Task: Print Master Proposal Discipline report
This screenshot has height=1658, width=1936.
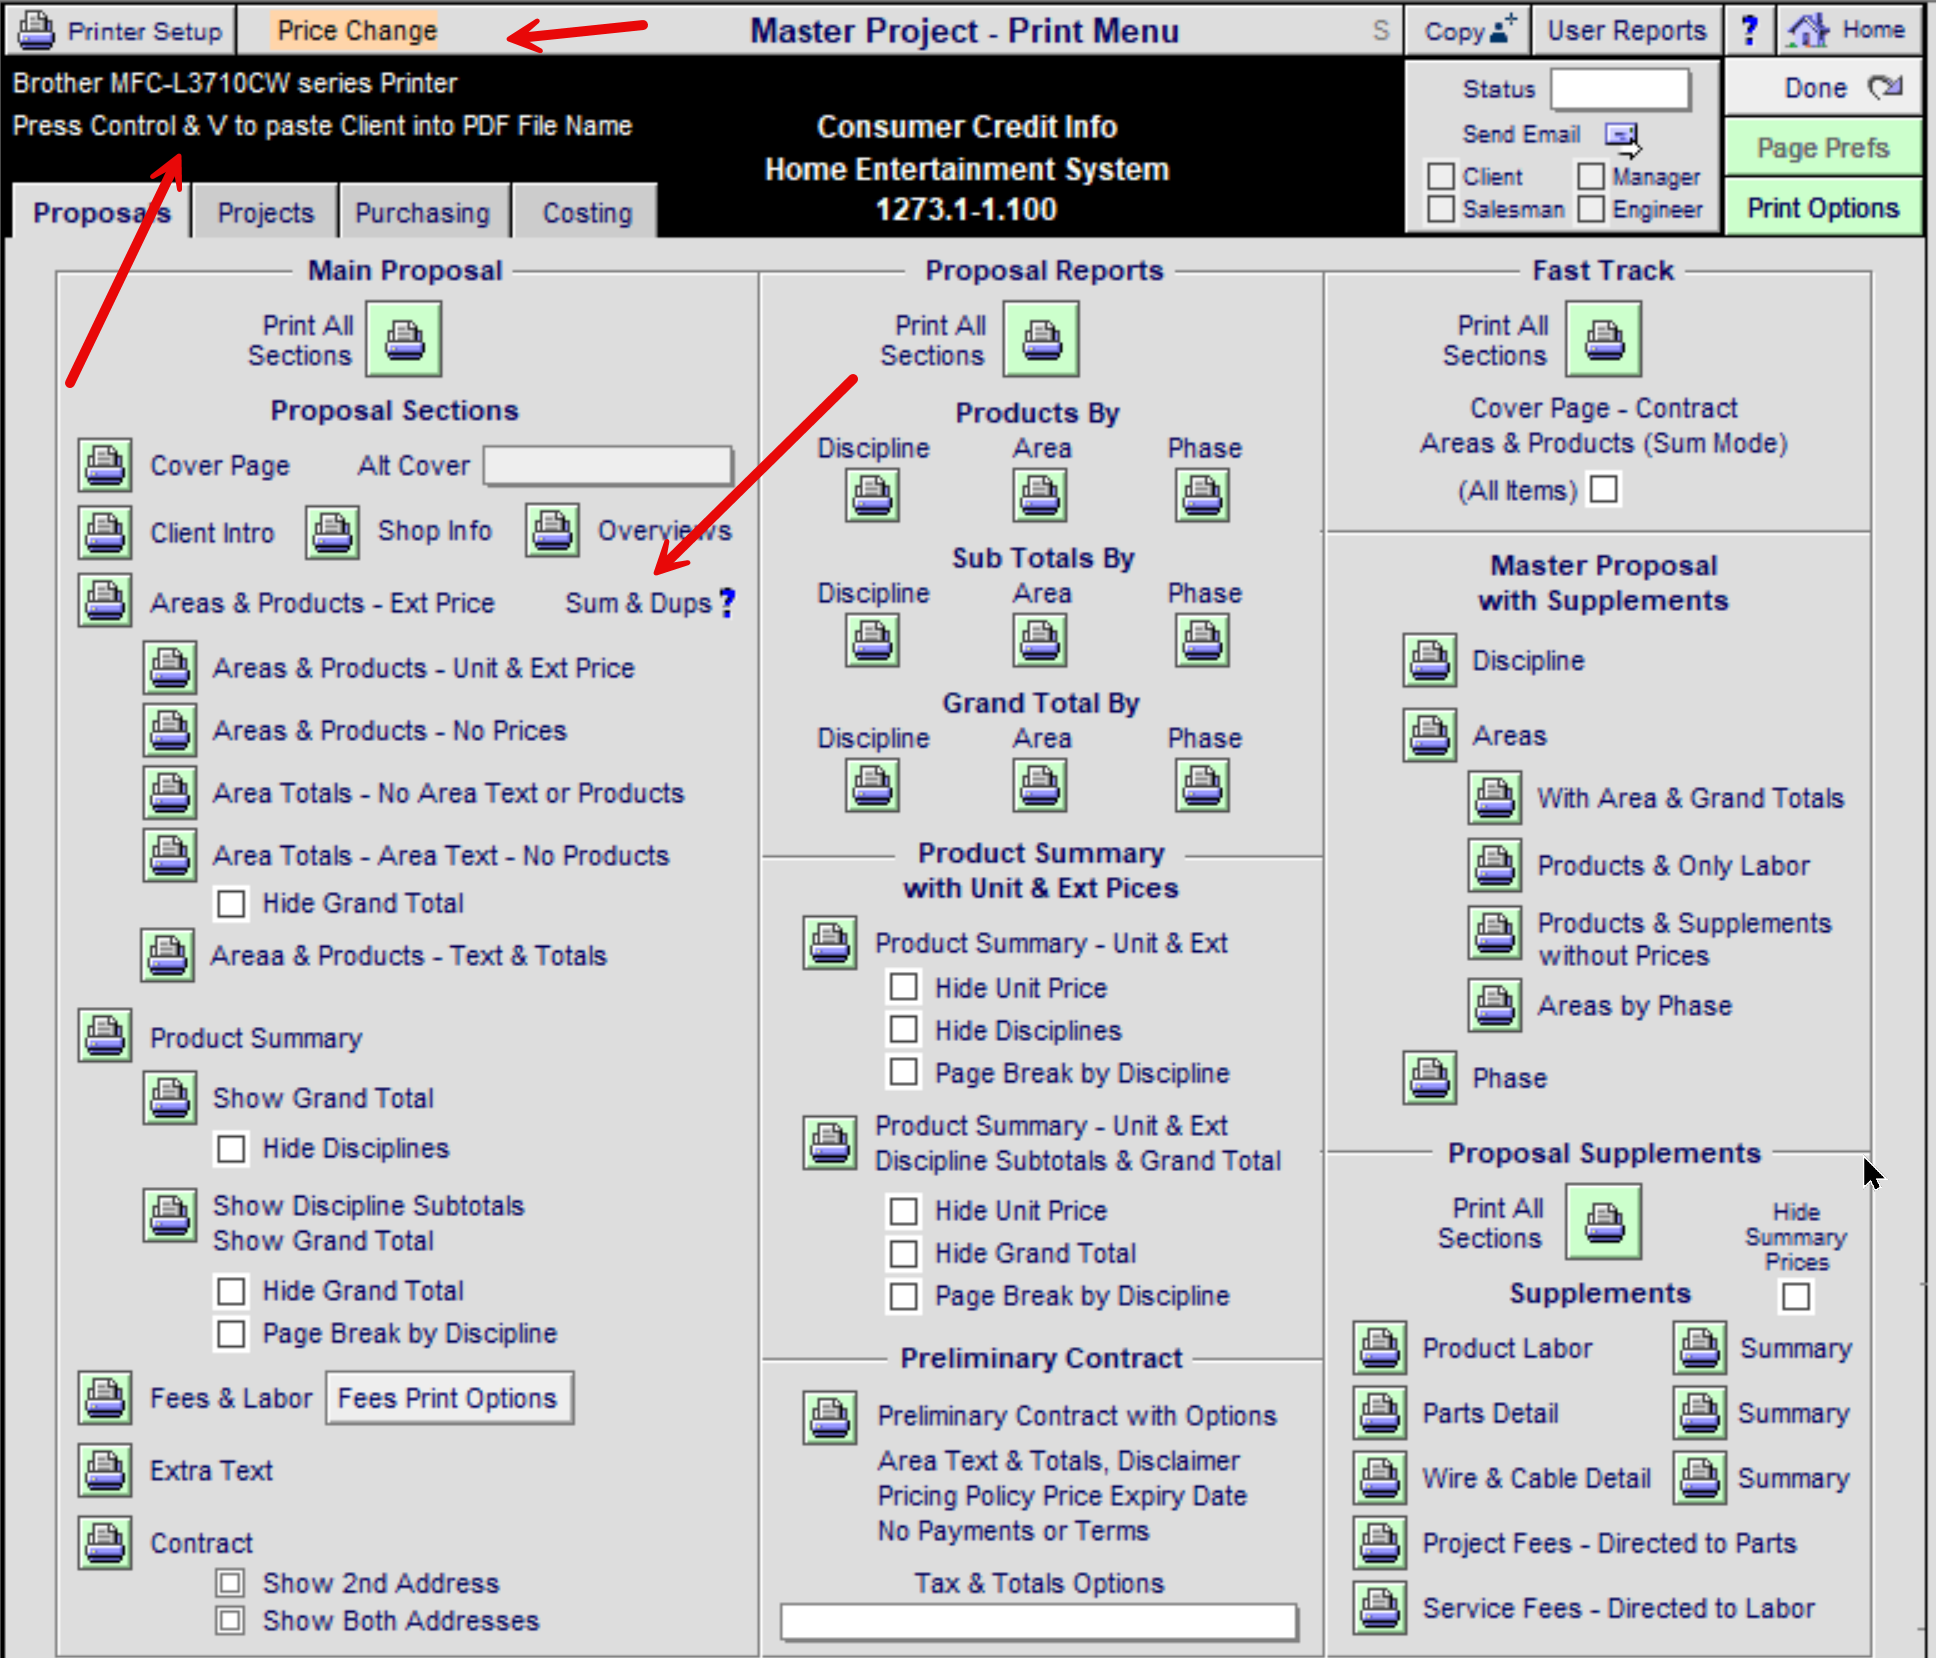Action: [1429, 660]
